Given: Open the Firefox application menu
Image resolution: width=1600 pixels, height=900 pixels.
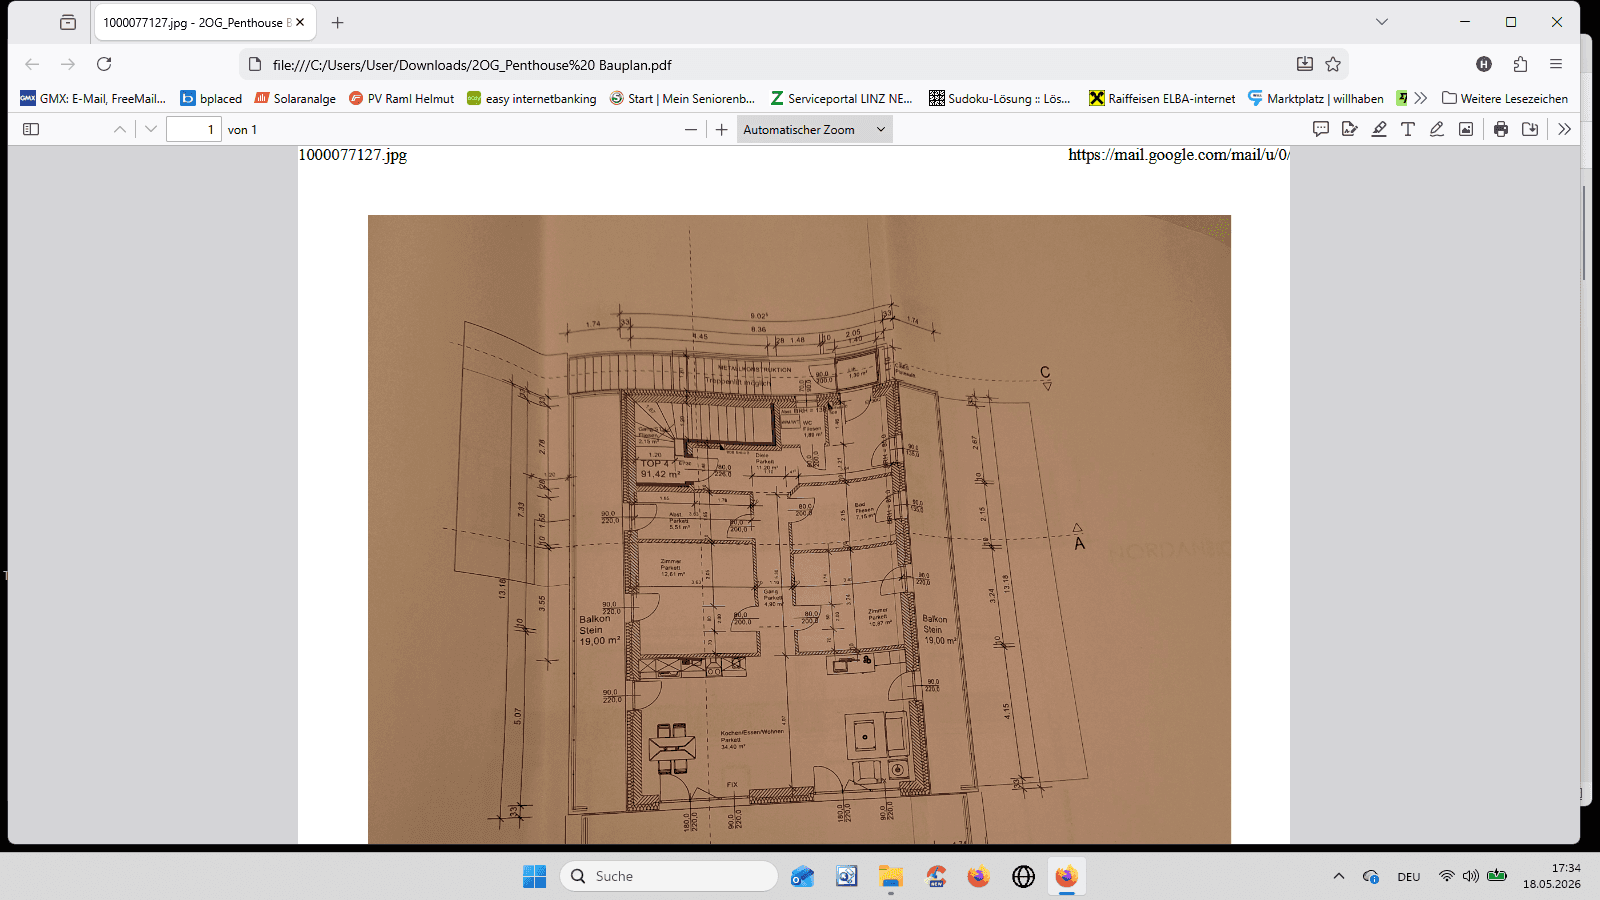Looking at the screenshot, I should pos(1556,64).
